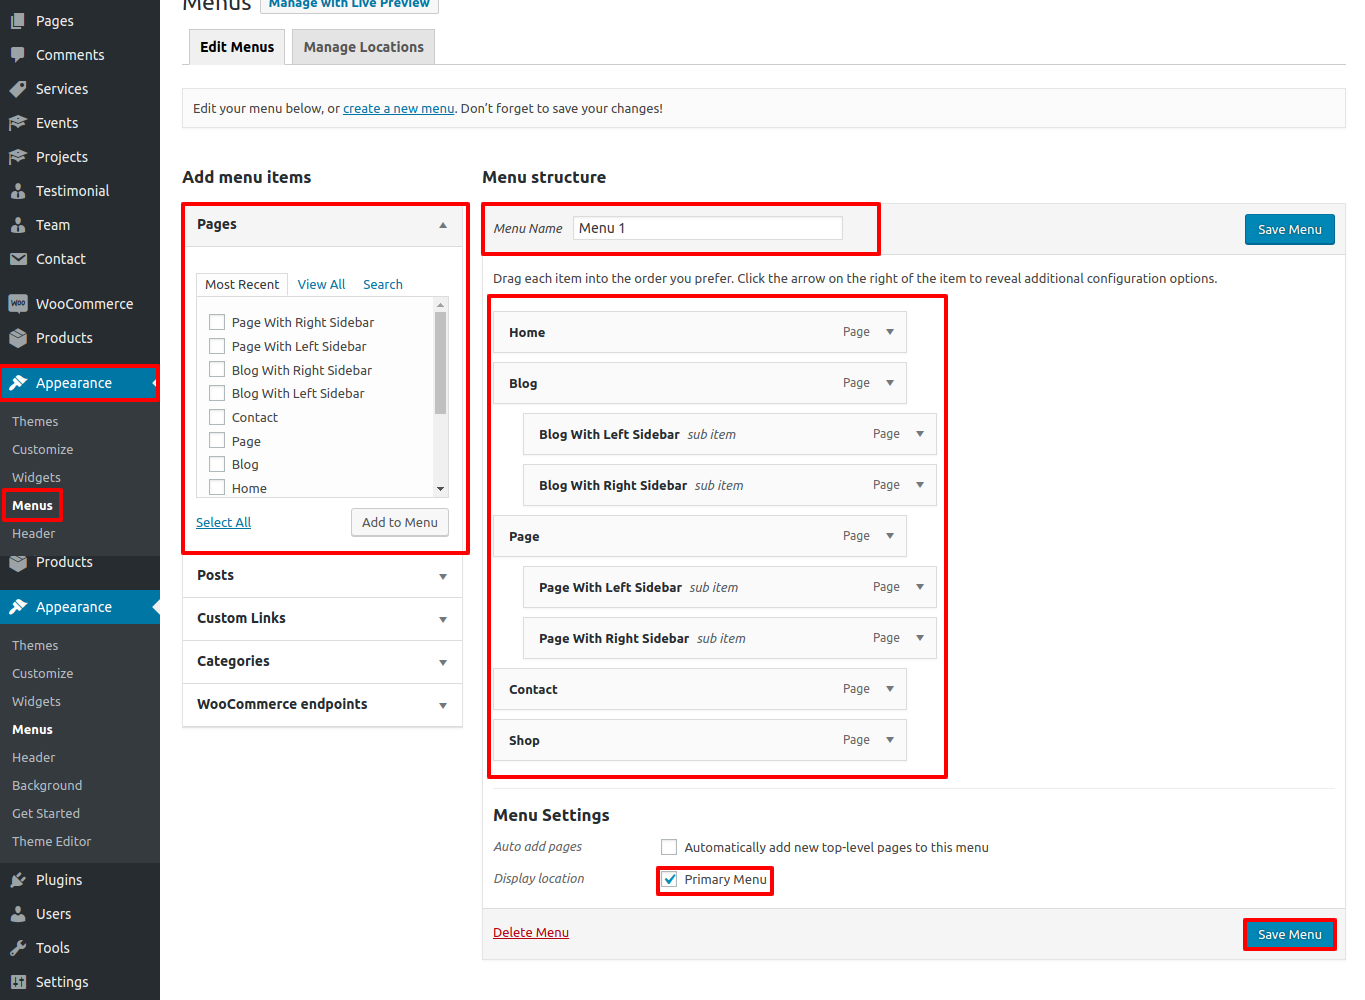The image size is (1365, 1000).
Task: Click the Users person icon
Action: click(x=18, y=914)
